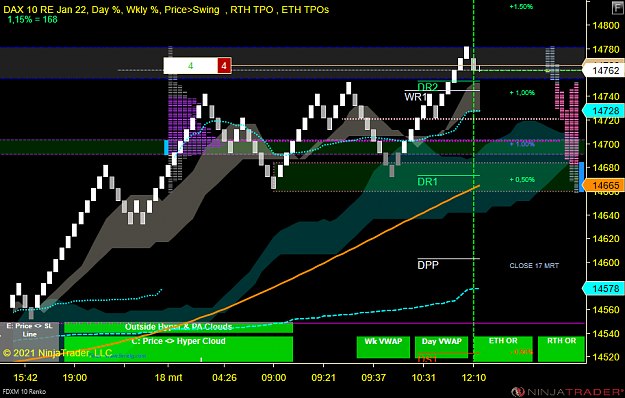The width and height of the screenshot is (625, 398).
Task: Click the green +0,50% level label
Action: coord(522,180)
